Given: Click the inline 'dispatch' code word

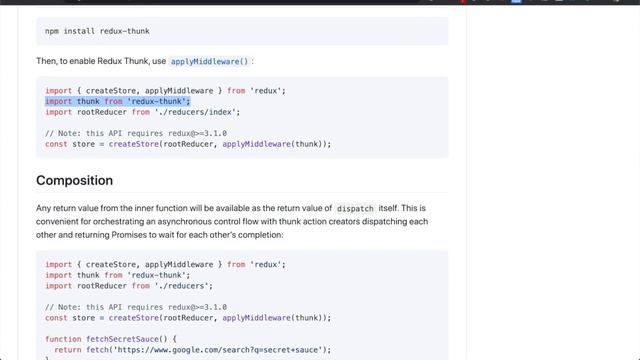Looking at the screenshot, I should click(x=355, y=209).
